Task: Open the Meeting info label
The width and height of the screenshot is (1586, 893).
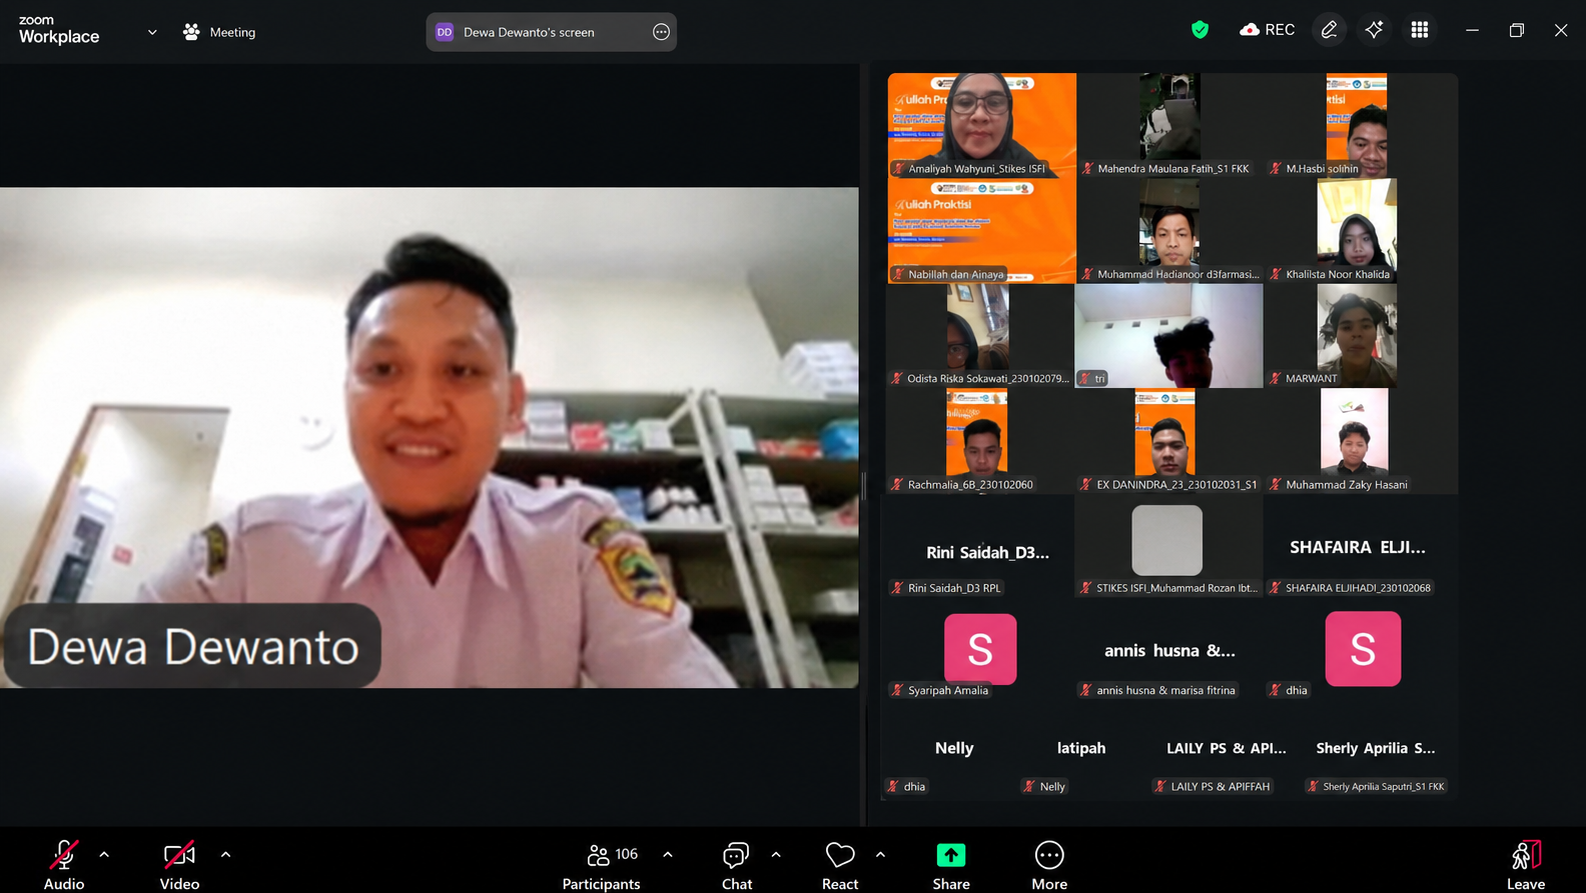Action: pos(219,32)
